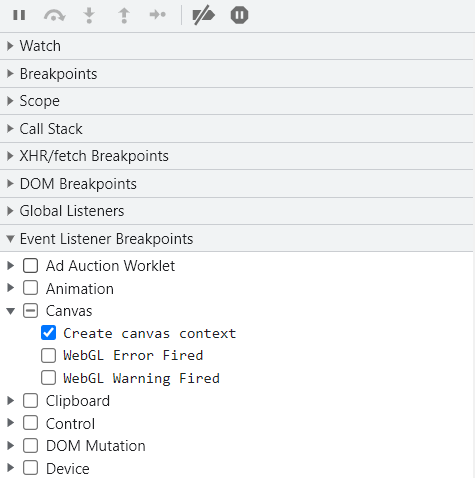475x478 pixels.
Task: Uncheck Create canvas context checkbox
Action: pyautogui.click(x=49, y=333)
